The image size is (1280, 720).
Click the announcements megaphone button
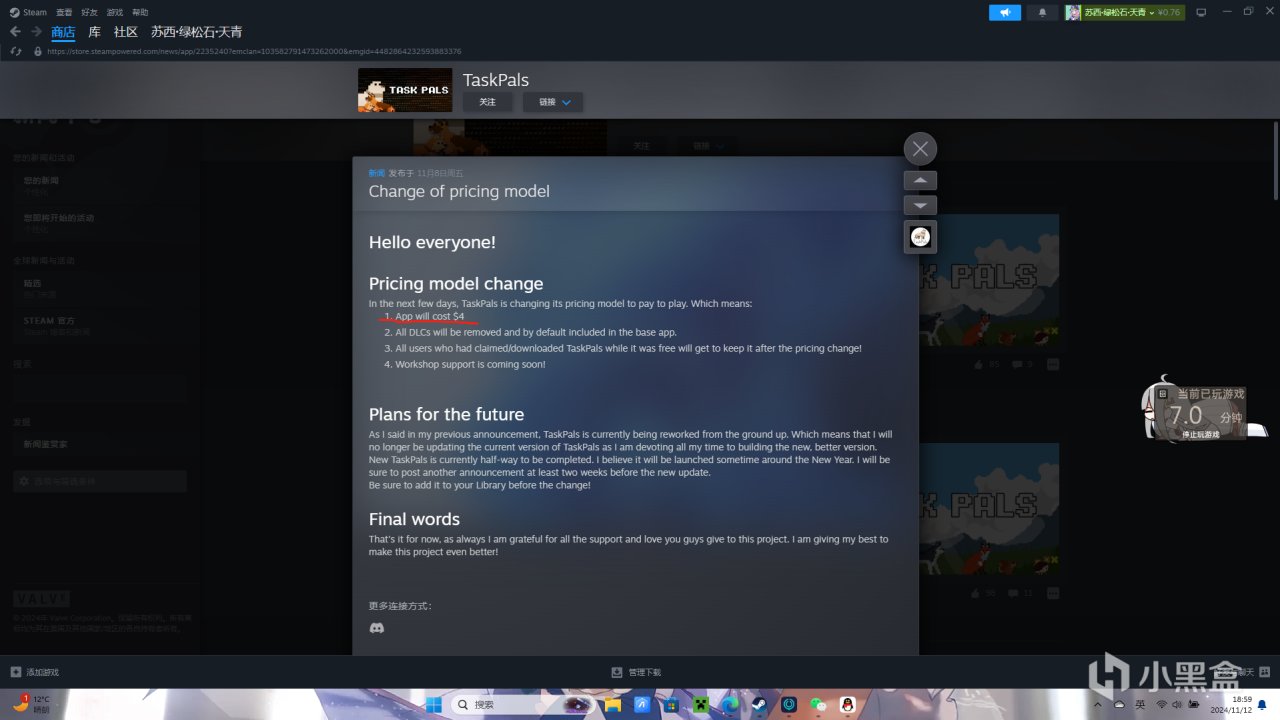coord(1005,12)
